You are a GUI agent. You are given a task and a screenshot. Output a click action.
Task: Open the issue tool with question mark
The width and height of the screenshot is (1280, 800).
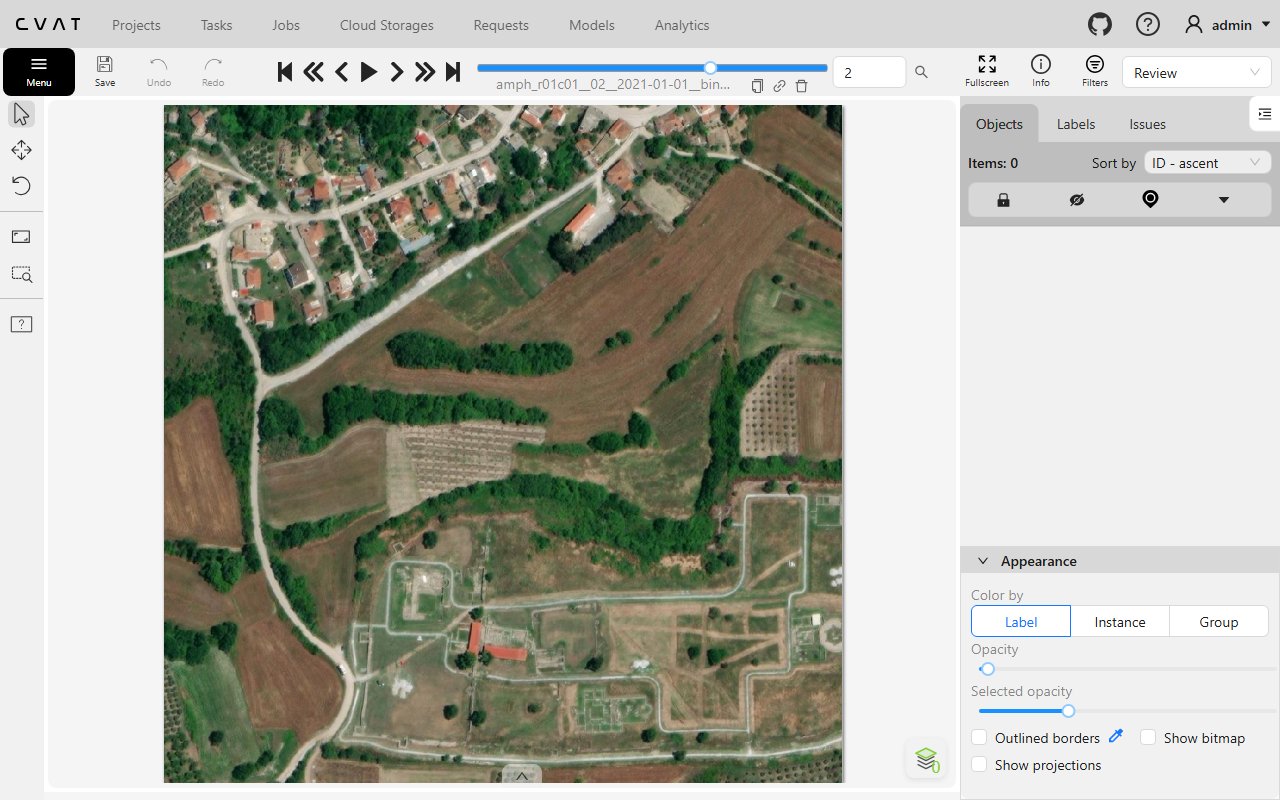(x=21, y=324)
